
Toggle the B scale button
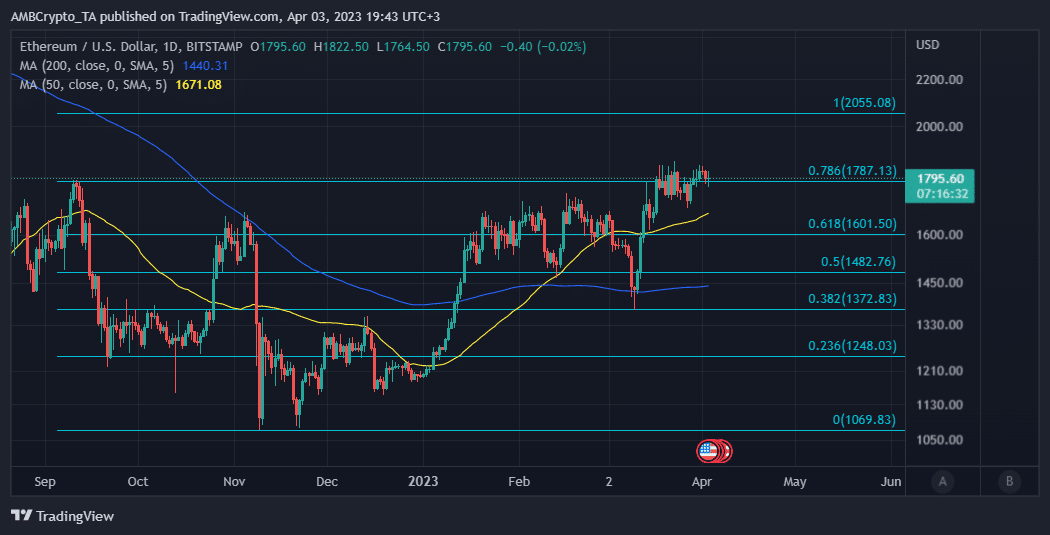point(1009,482)
